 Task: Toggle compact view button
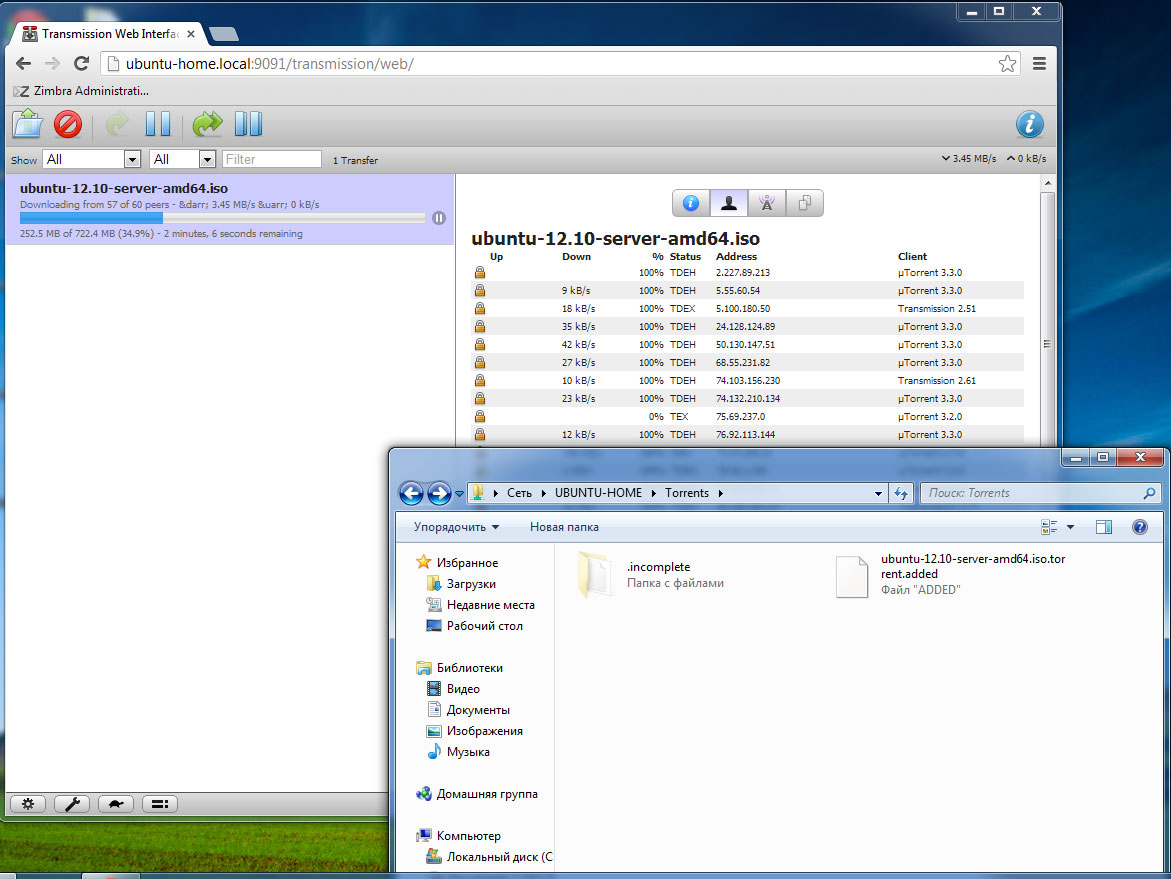[160, 804]
